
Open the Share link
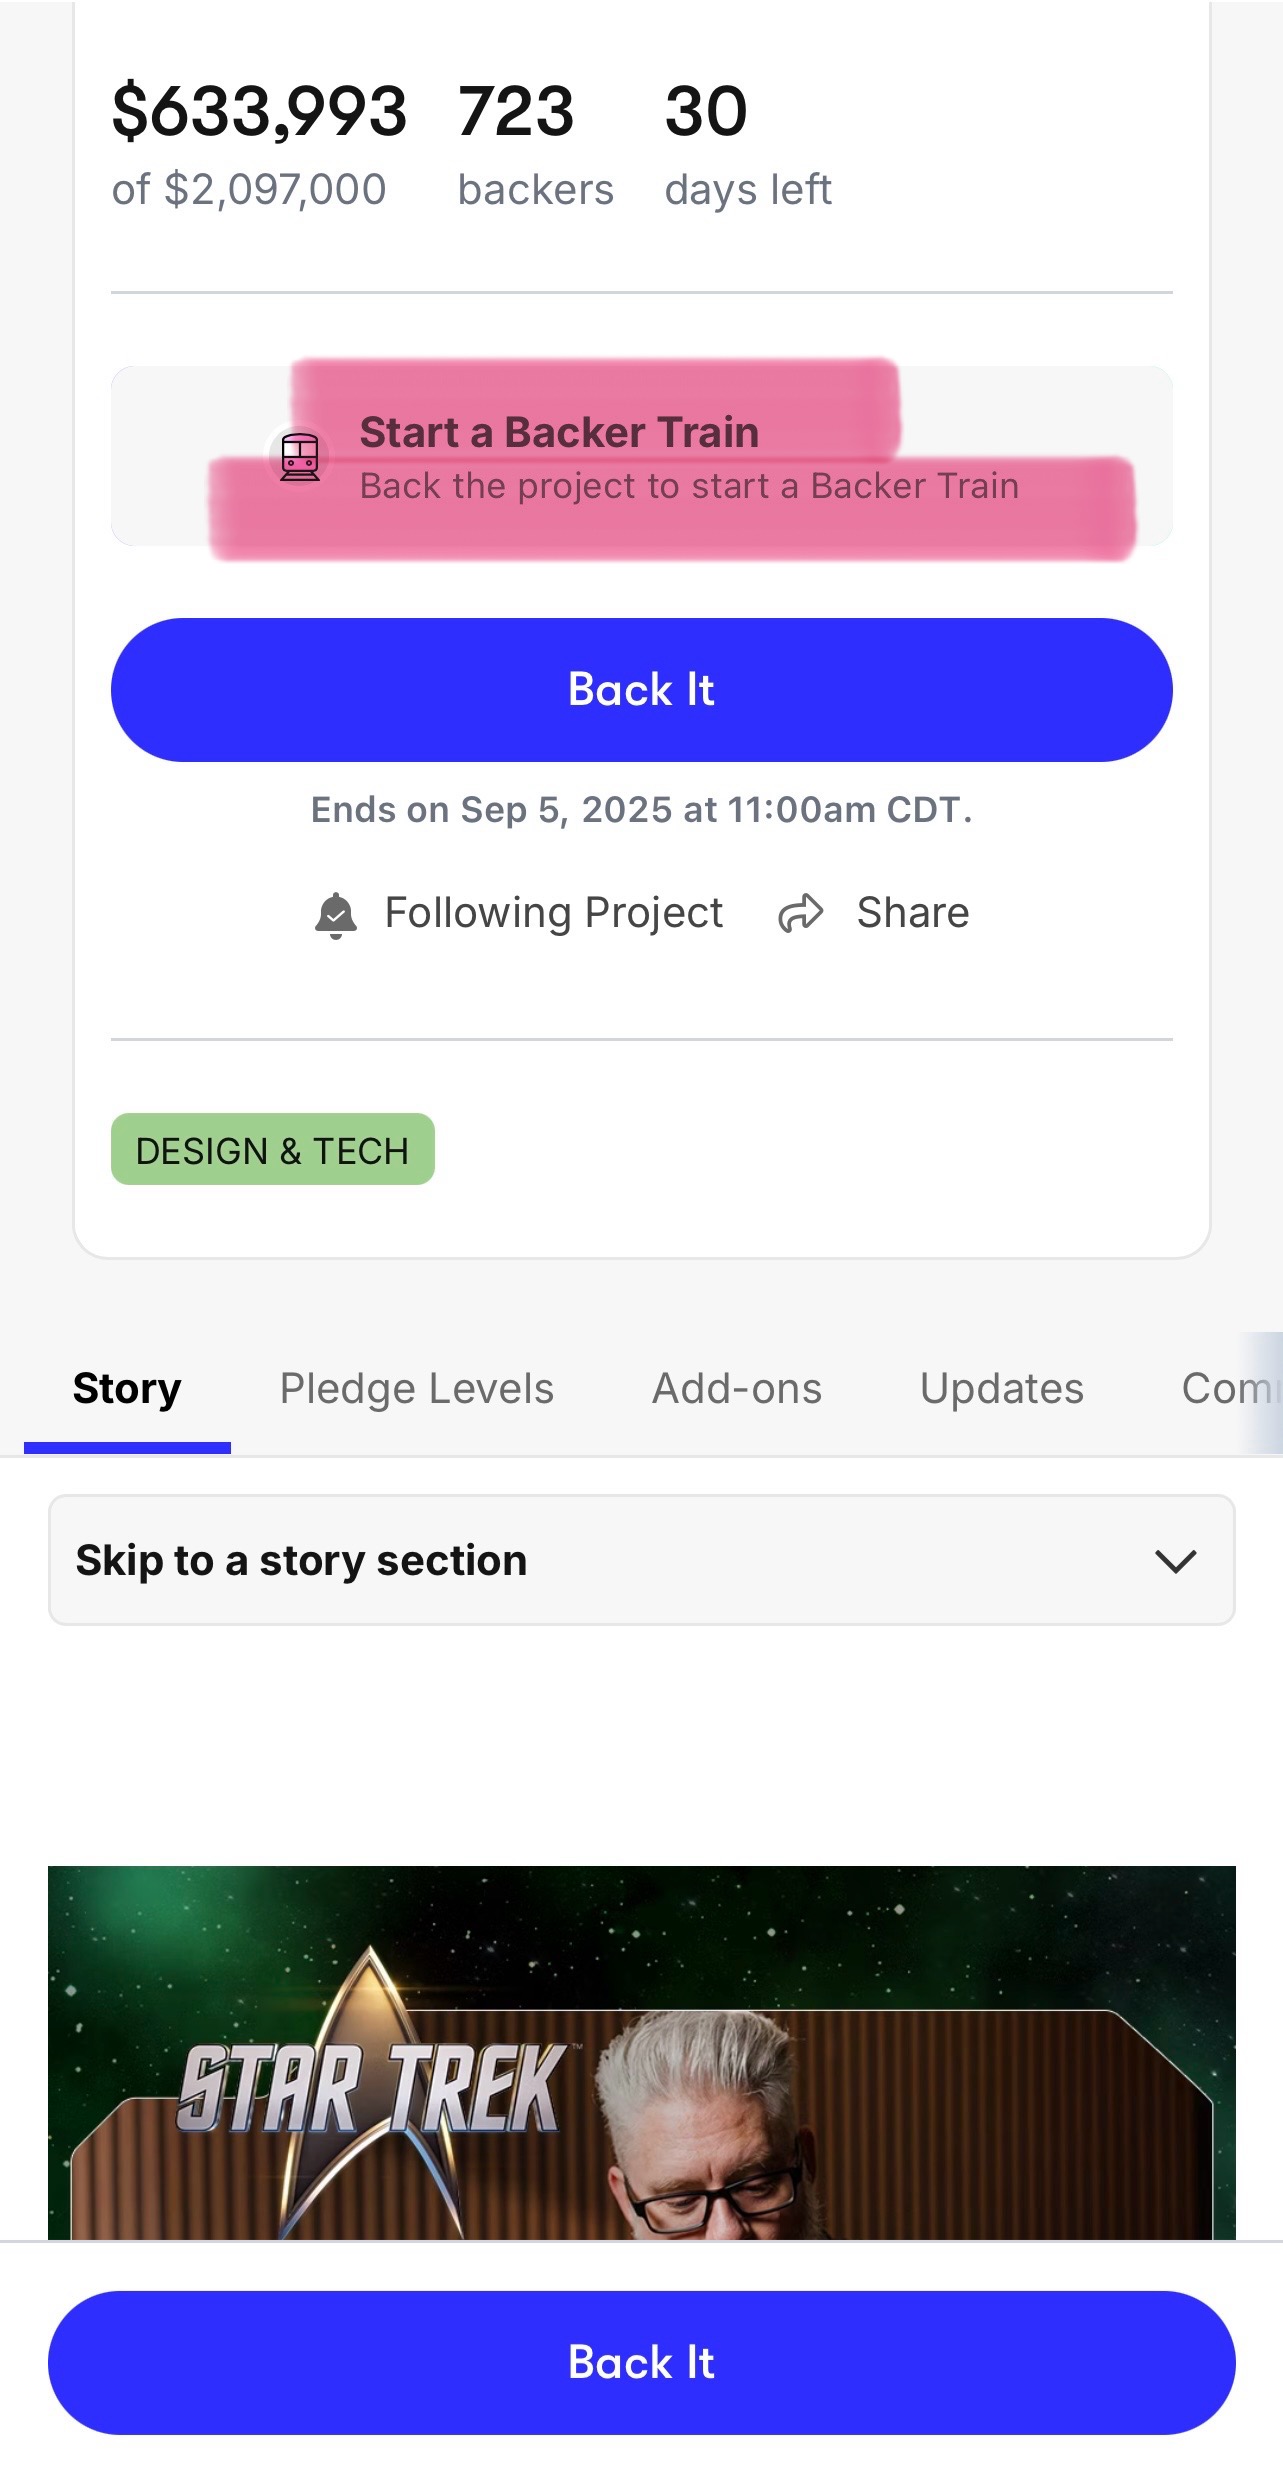(873, 913)
